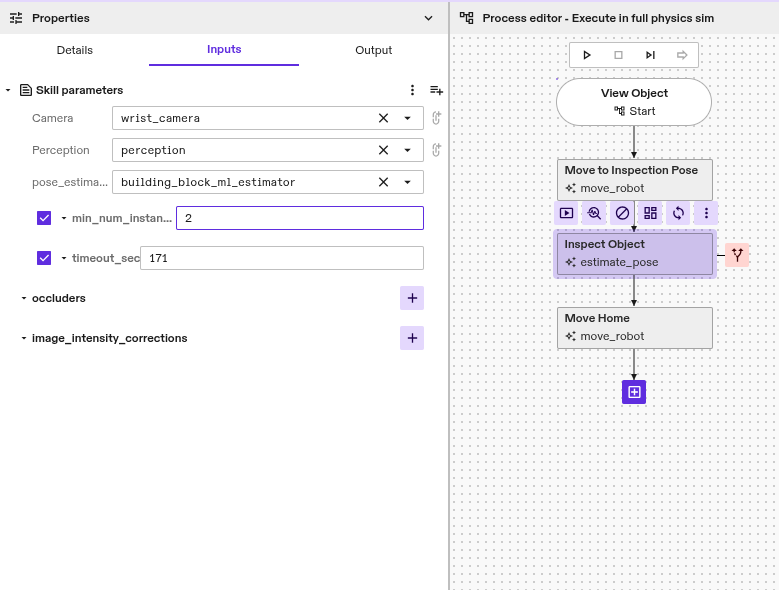Click the loop icon in node toolbar
Screen dimensions: 779x590
point(678,213)
